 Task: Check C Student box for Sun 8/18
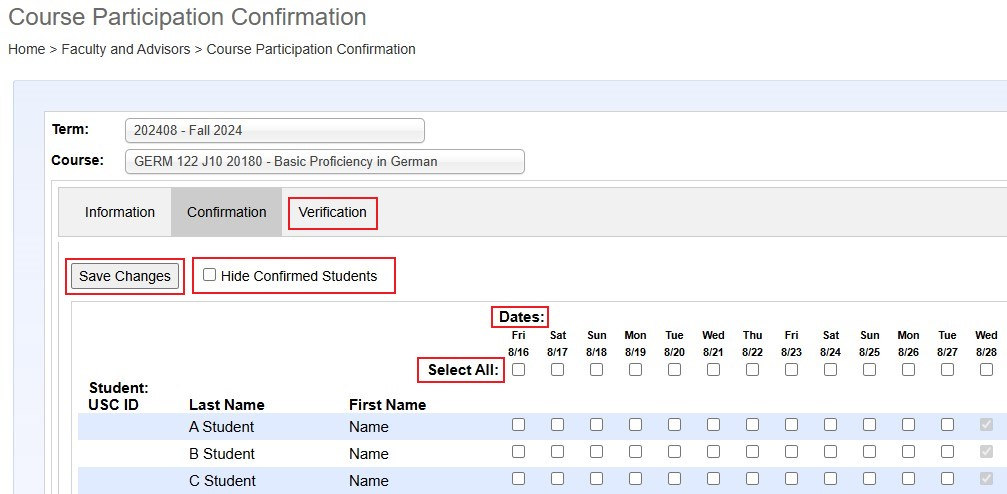click(596, 479)
